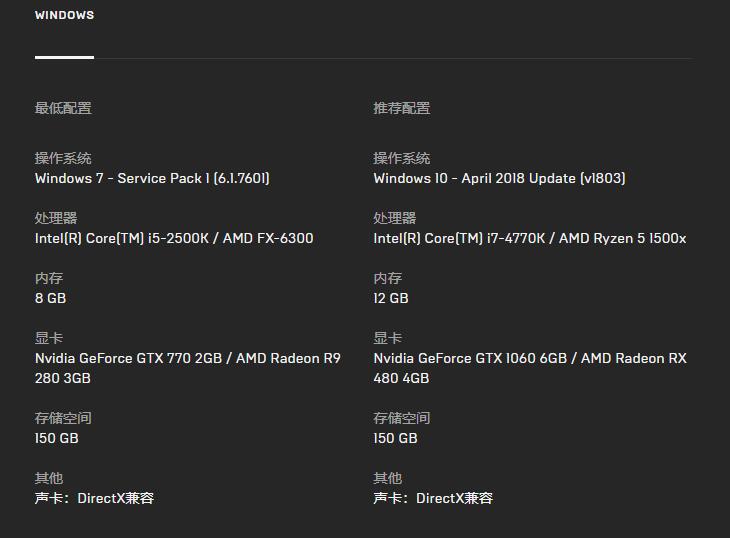The image size is (730, 538).
Task: Click the Windows 7 Service Pack 1 text
Action: click(x=152, y=178)
